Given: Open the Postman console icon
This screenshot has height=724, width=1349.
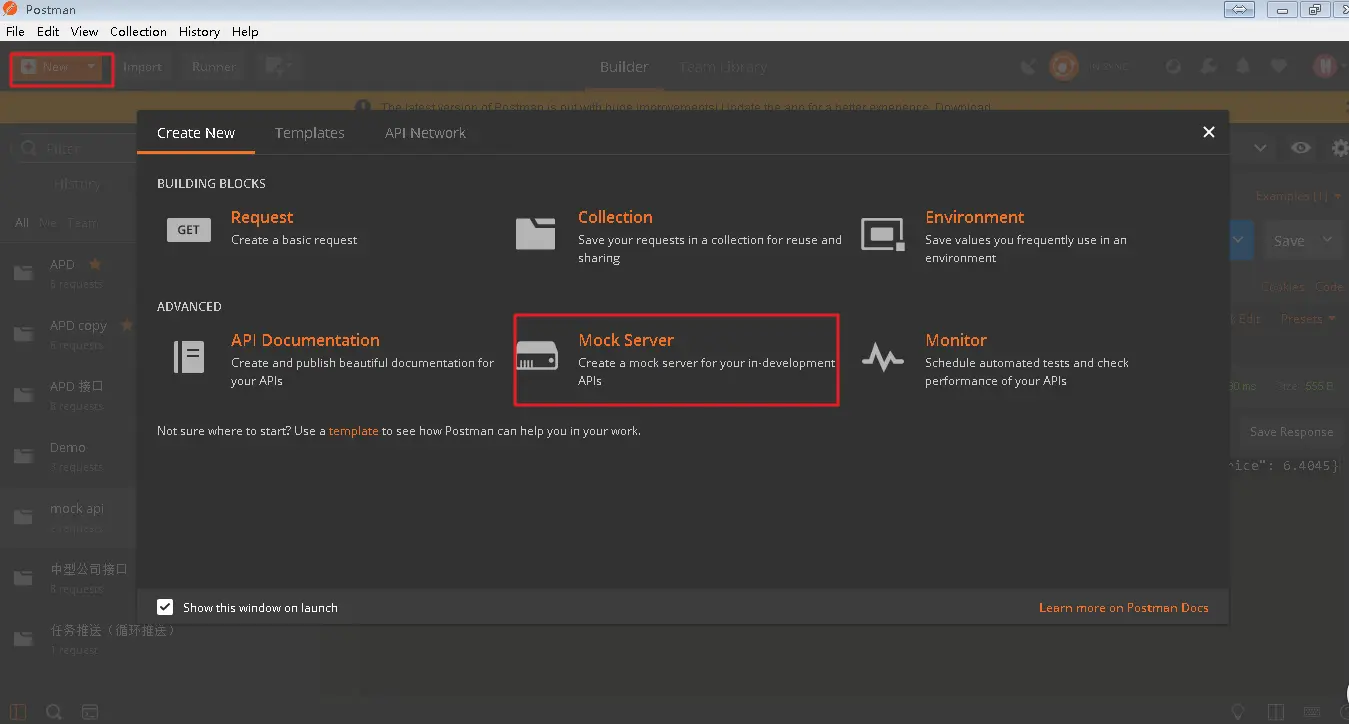Looking at the screenshot, I should coord(90,712).
